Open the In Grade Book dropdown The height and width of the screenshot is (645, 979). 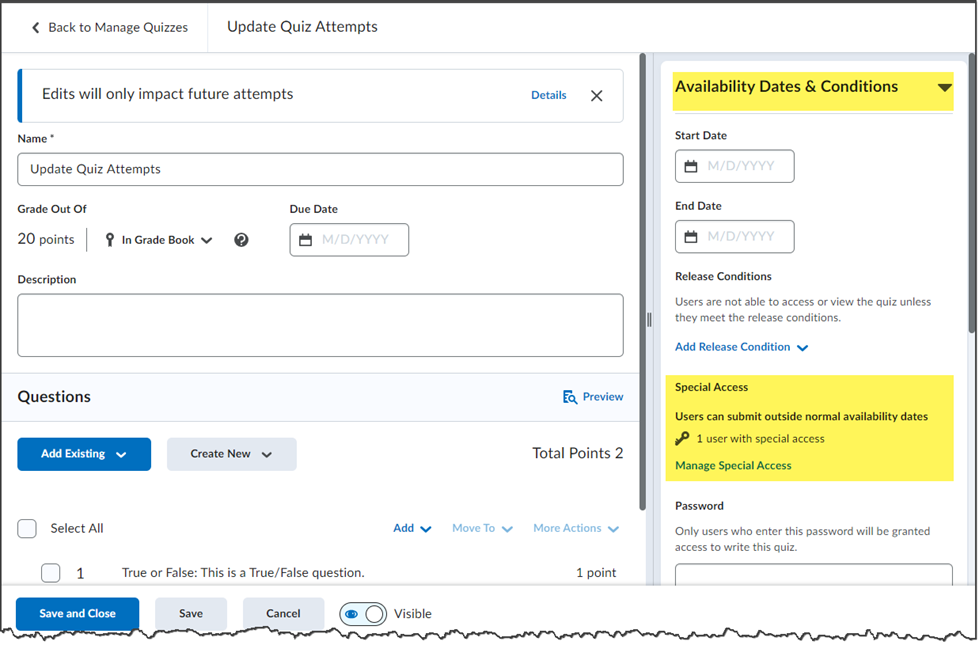click(160, 240)
